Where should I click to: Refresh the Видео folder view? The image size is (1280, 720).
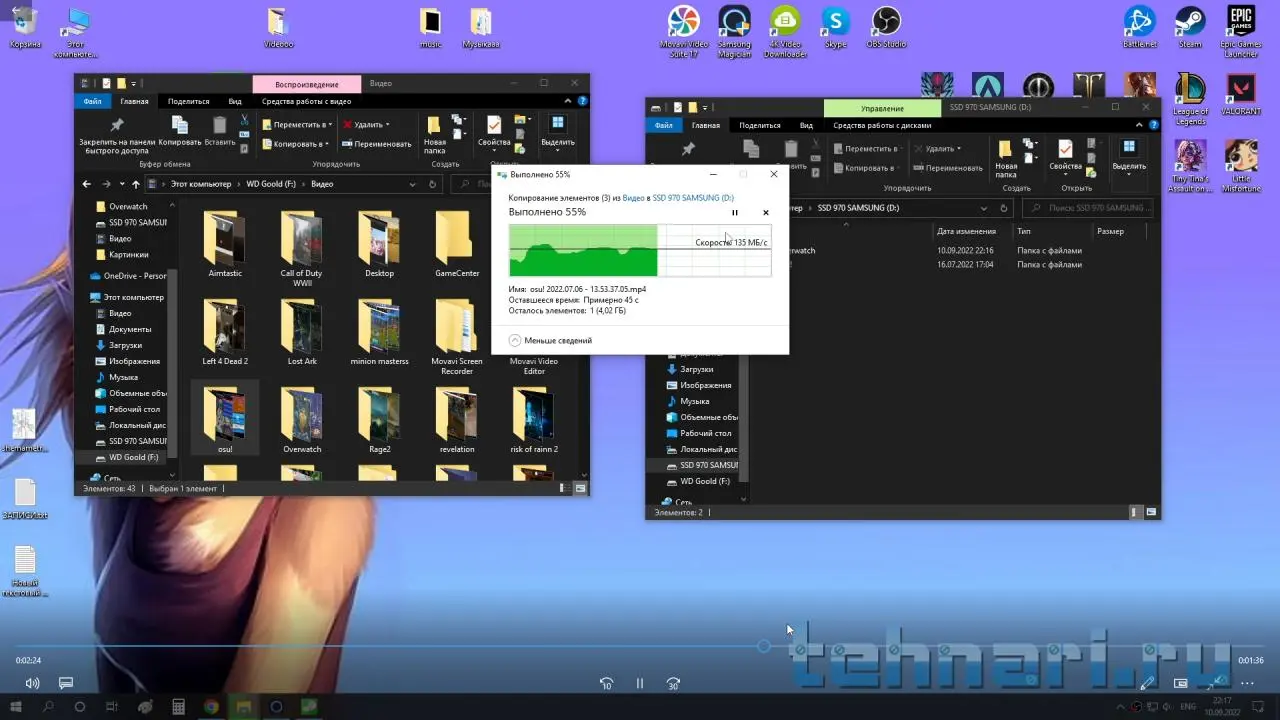point(432,184)
